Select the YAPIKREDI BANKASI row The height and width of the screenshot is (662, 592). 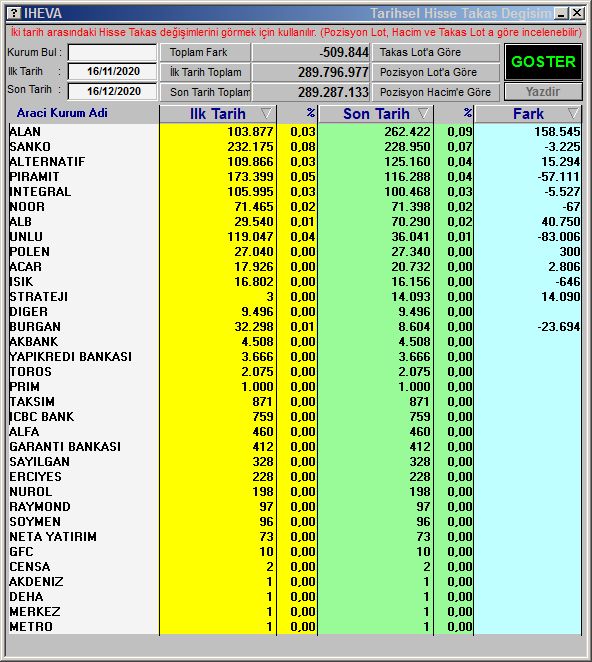tap(295, 357)
